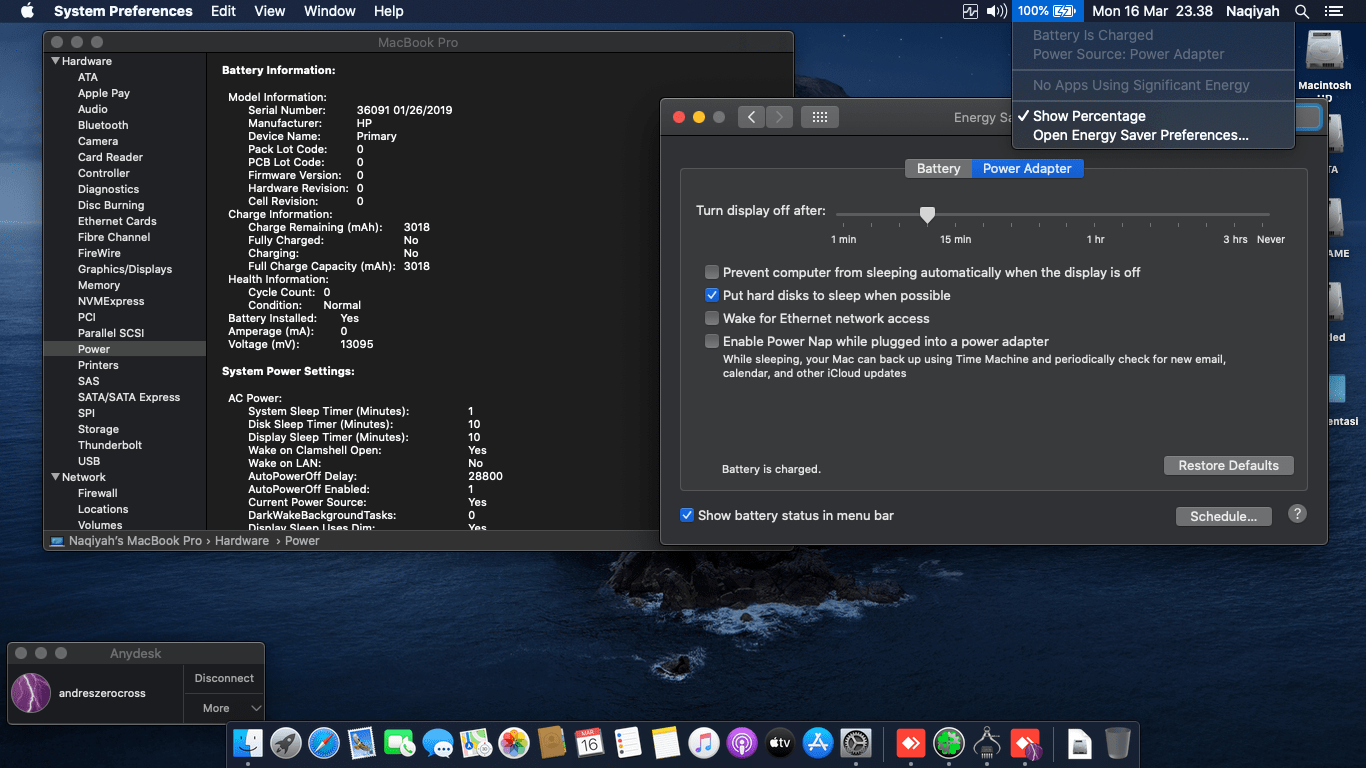Click the Turn display off slider thumb

pos(927,215)
